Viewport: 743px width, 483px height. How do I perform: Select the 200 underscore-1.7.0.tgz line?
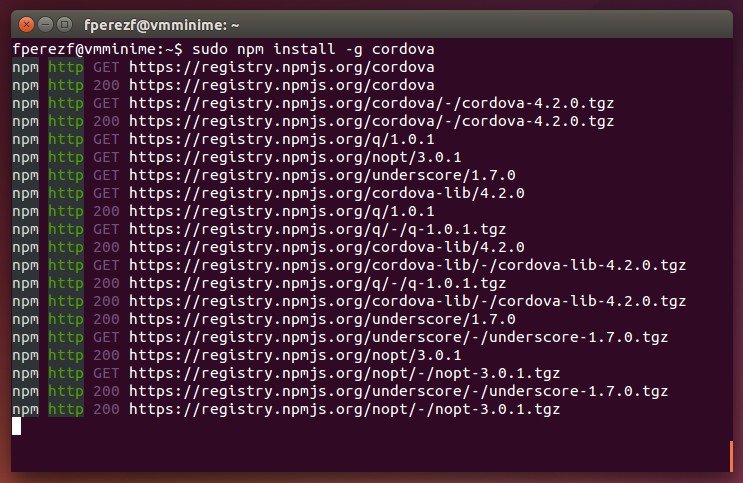340,392
